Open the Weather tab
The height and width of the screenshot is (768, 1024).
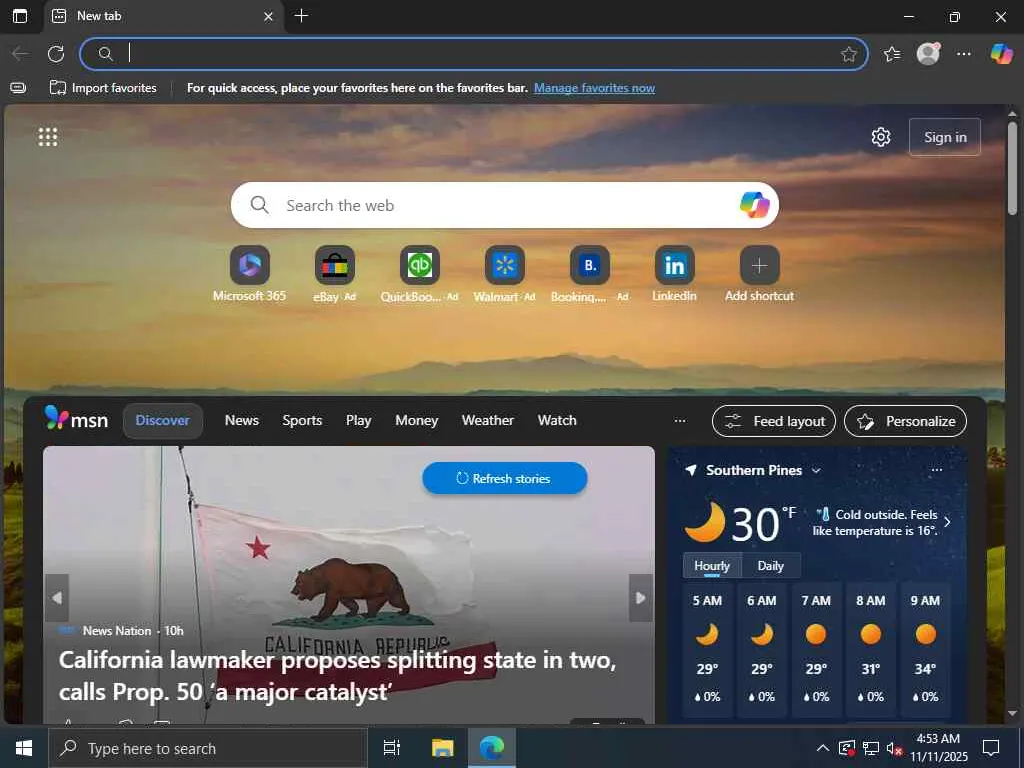pyautogui.click(x=488, y=421)
